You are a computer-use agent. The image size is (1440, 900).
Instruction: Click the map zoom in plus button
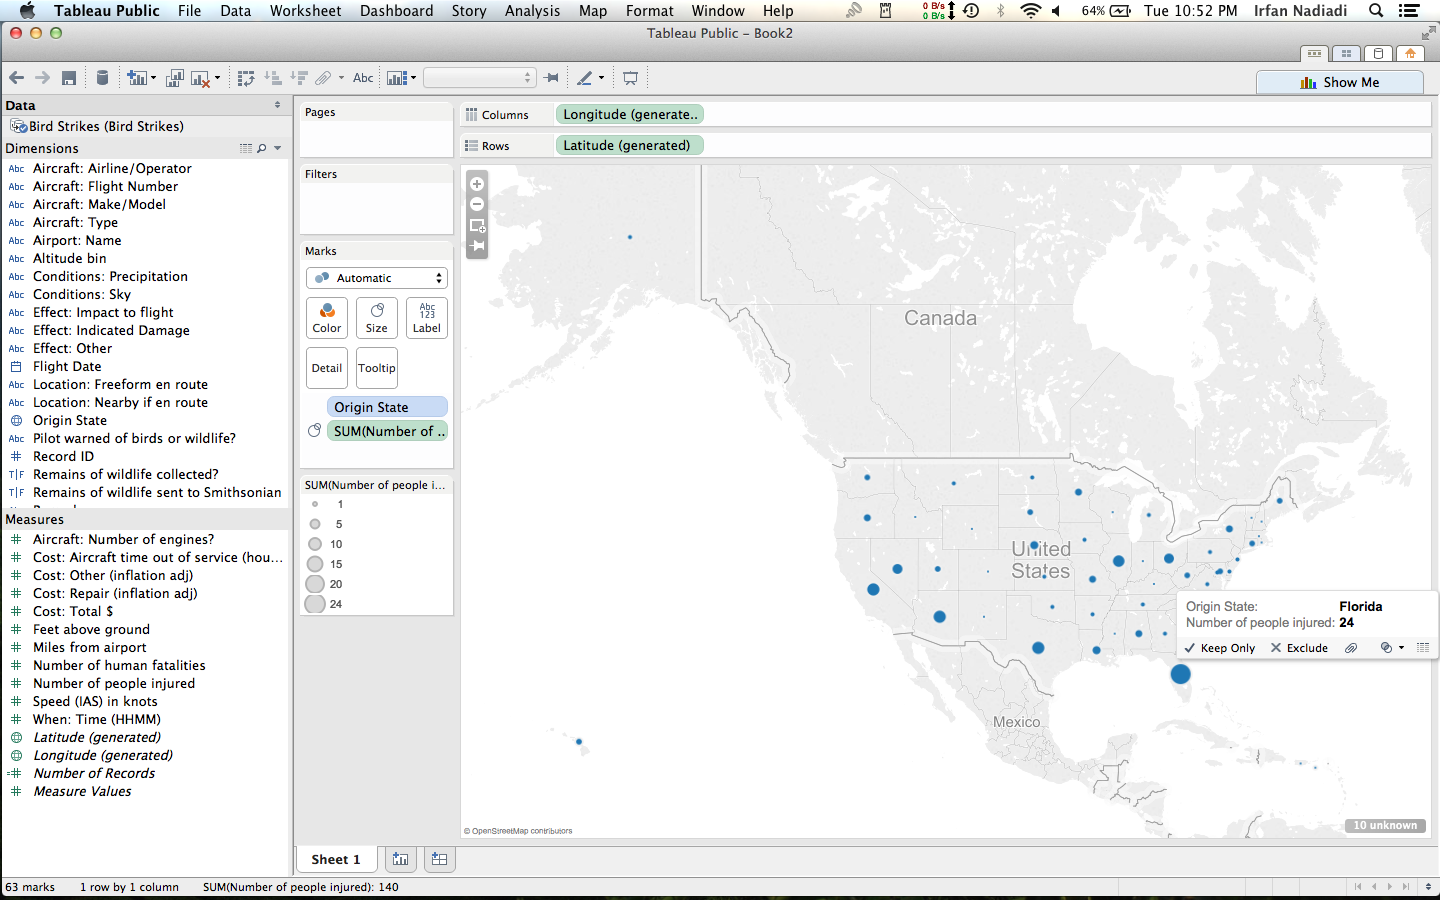[477, 184]
